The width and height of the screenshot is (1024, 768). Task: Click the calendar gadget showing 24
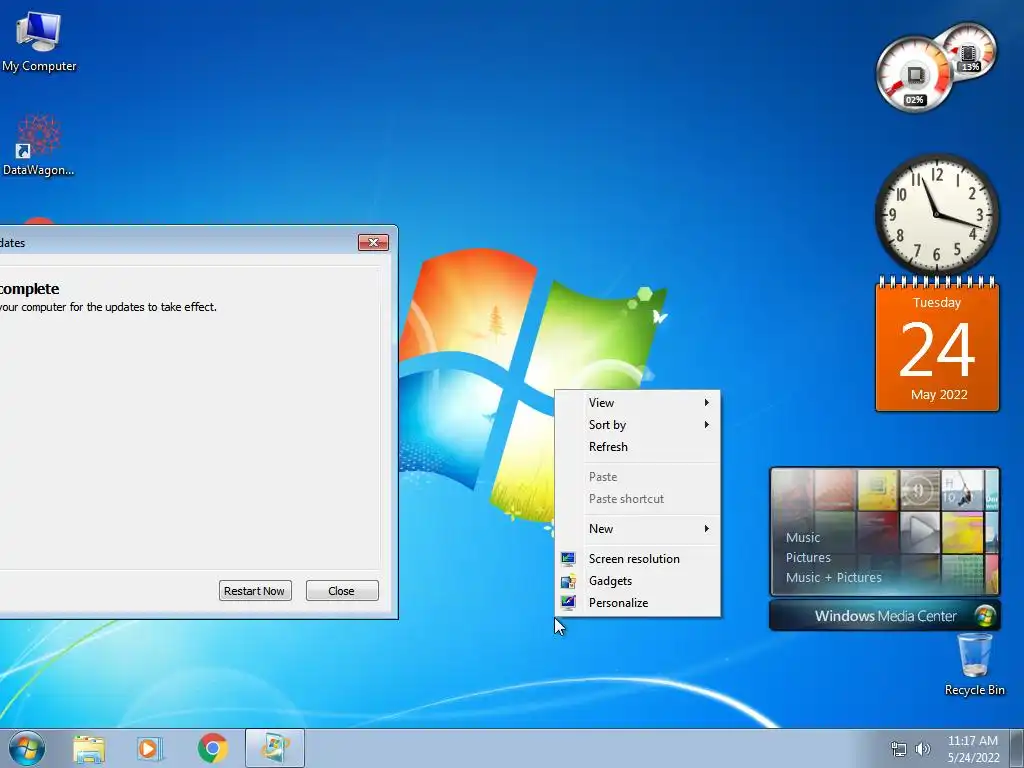coord(937,345)
